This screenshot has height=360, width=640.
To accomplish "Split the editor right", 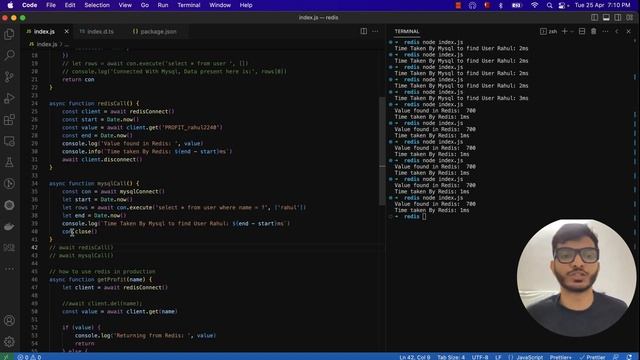I will click(363, 31).
